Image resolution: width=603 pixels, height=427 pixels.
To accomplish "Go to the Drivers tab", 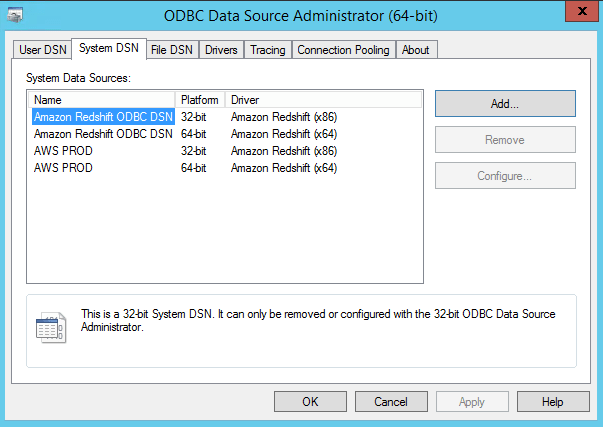I will pyautogui.click(x=221, y=50).
